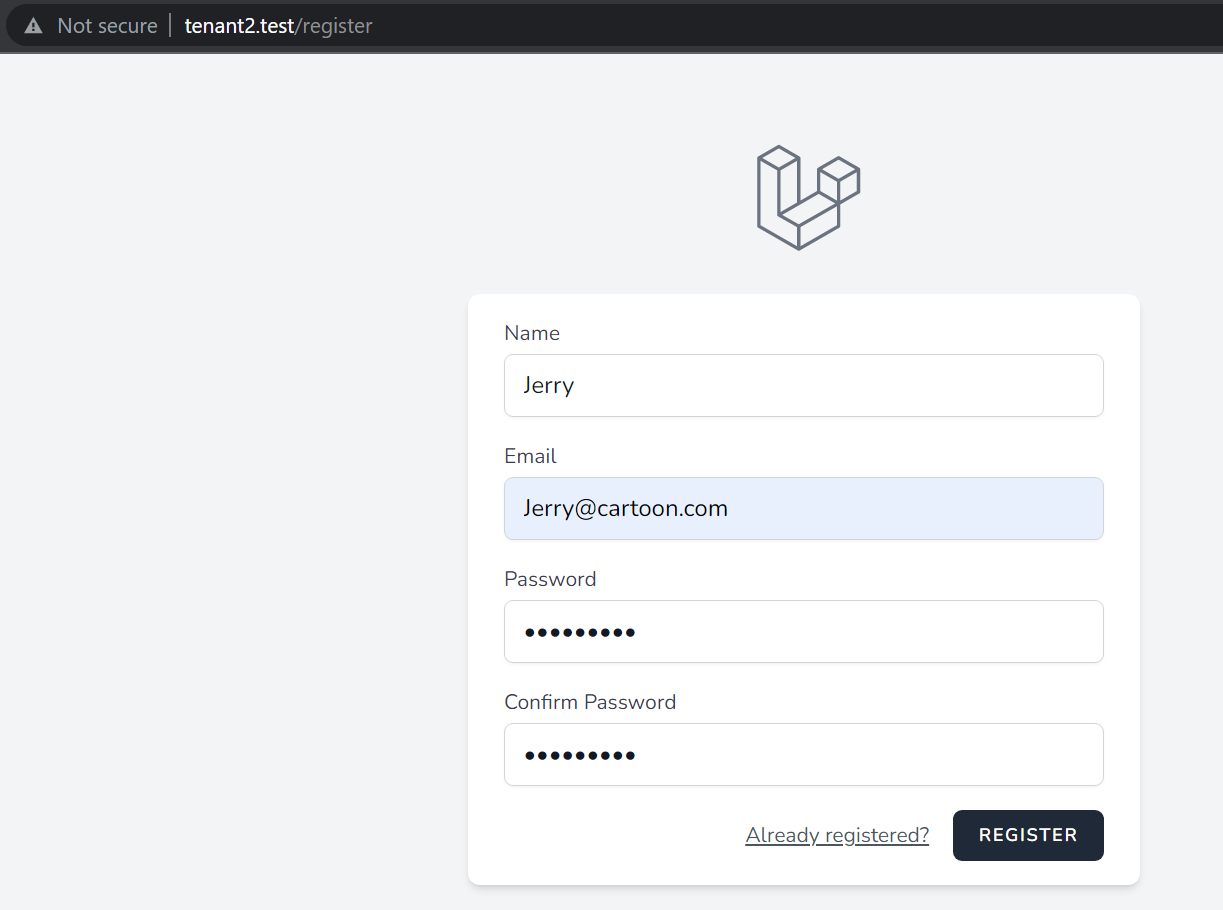This screenshot has height=910, width=1223.
Task: Click the Name field label
Action: point(532,333)
